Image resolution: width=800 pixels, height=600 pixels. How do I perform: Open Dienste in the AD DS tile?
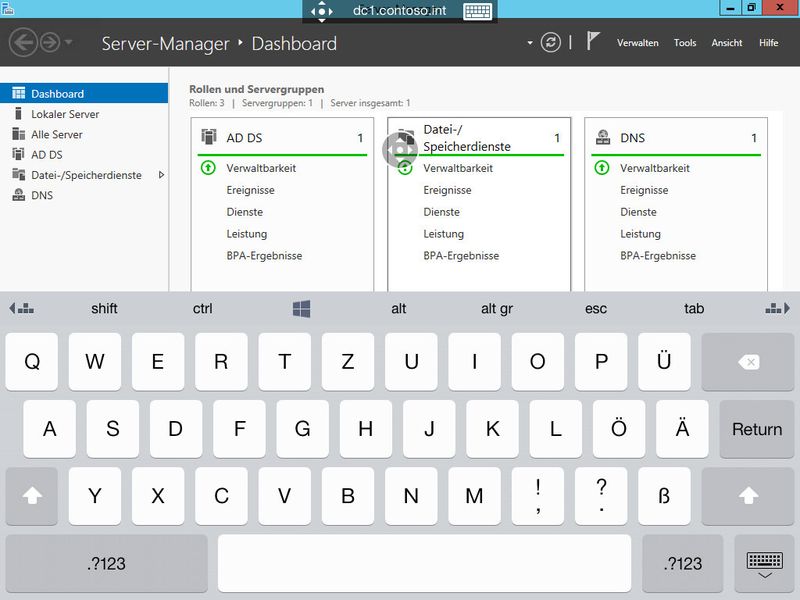(x=245, y=212)
